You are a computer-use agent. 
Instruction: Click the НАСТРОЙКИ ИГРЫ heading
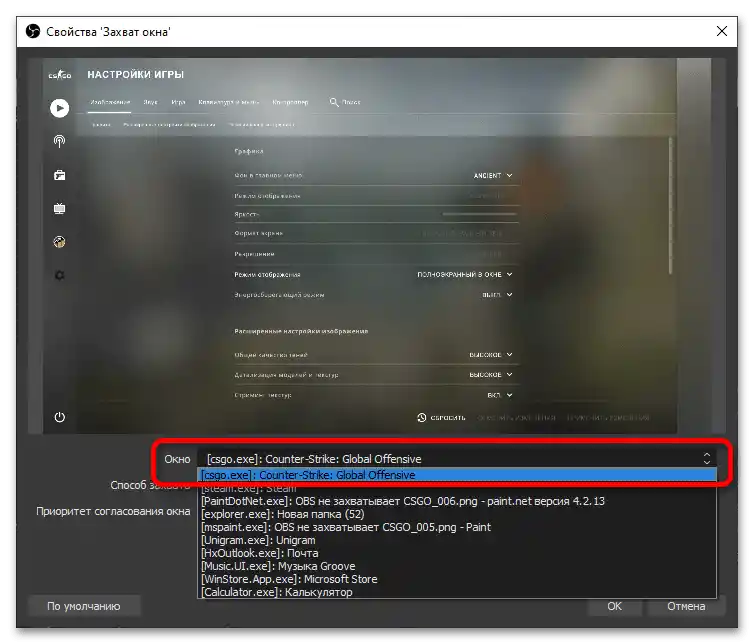point(136,75)
